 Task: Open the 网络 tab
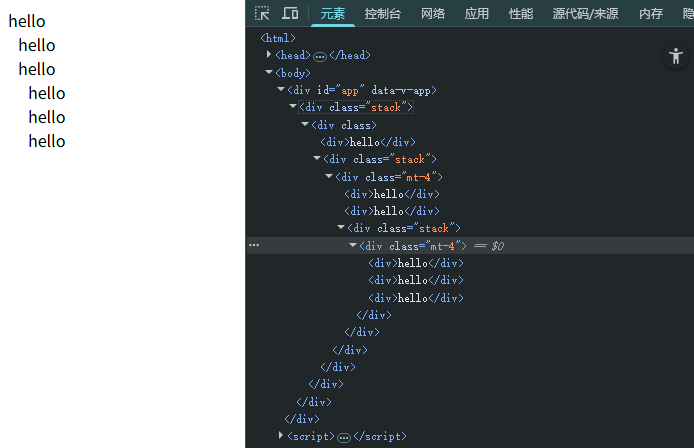click(432, 14)
